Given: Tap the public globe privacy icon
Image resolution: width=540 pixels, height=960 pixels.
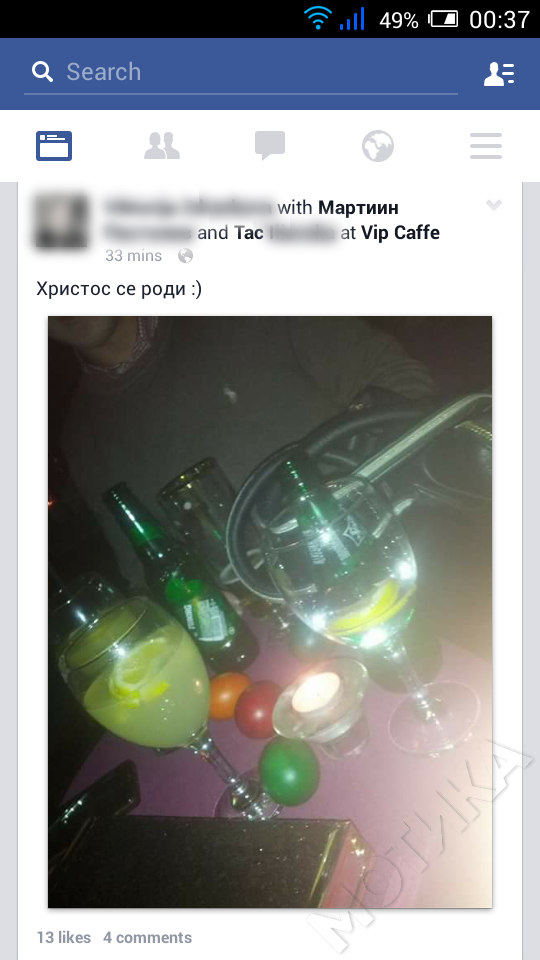Looking at the screenshot, I should [x=186, y=256].
